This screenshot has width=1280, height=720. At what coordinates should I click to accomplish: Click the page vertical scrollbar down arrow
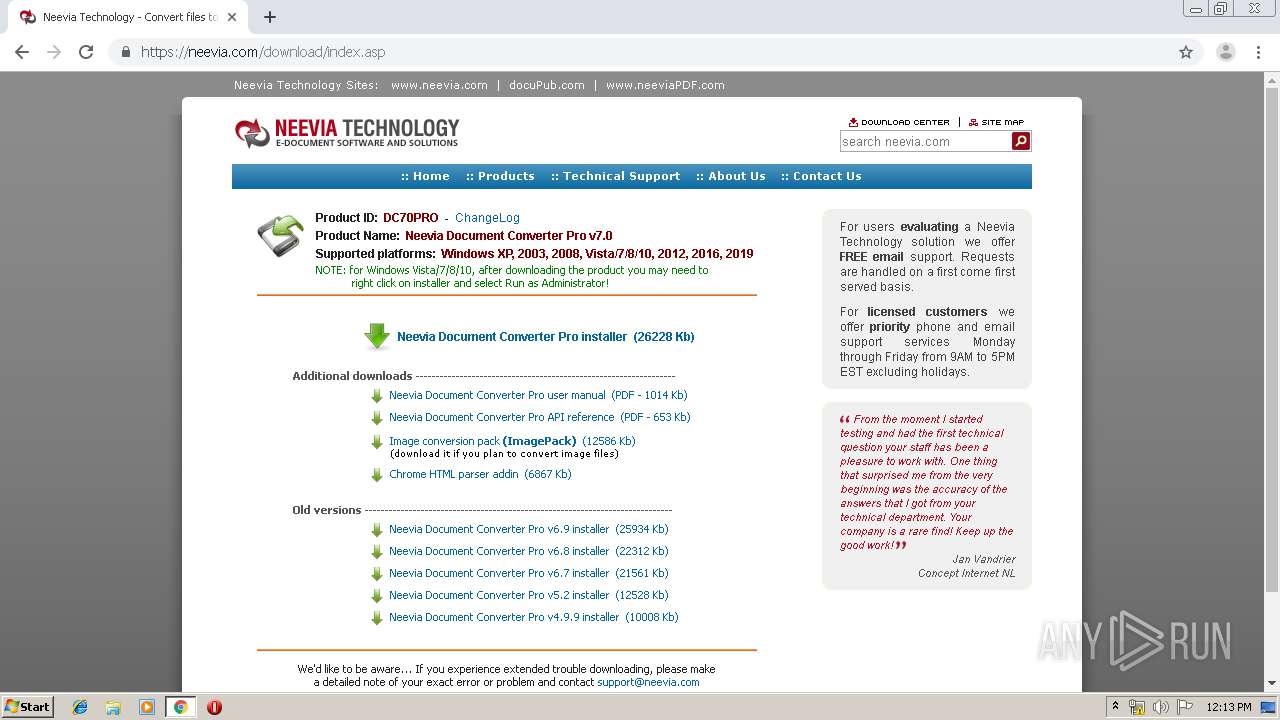[1271, 684]
